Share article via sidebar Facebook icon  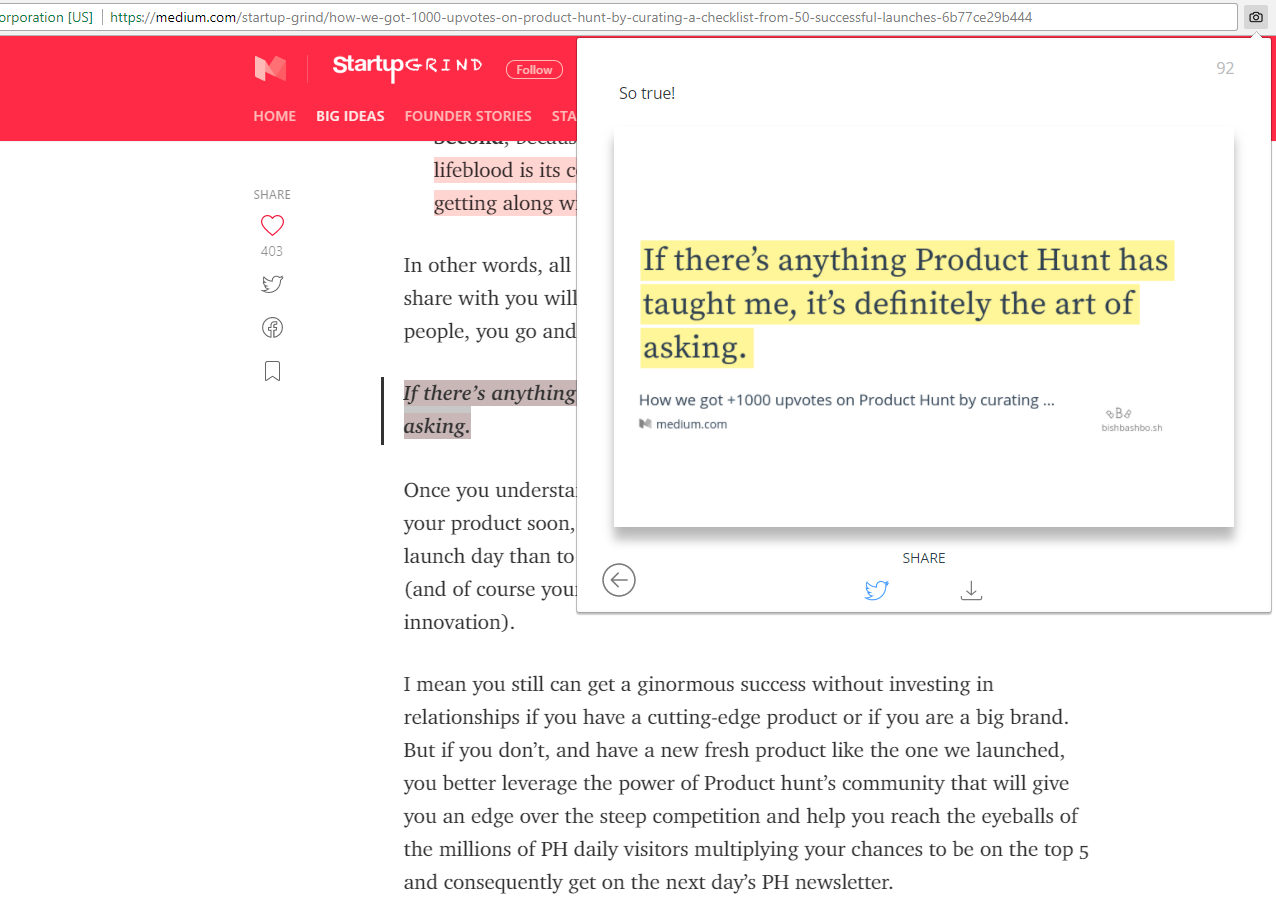tap(272, 328)
